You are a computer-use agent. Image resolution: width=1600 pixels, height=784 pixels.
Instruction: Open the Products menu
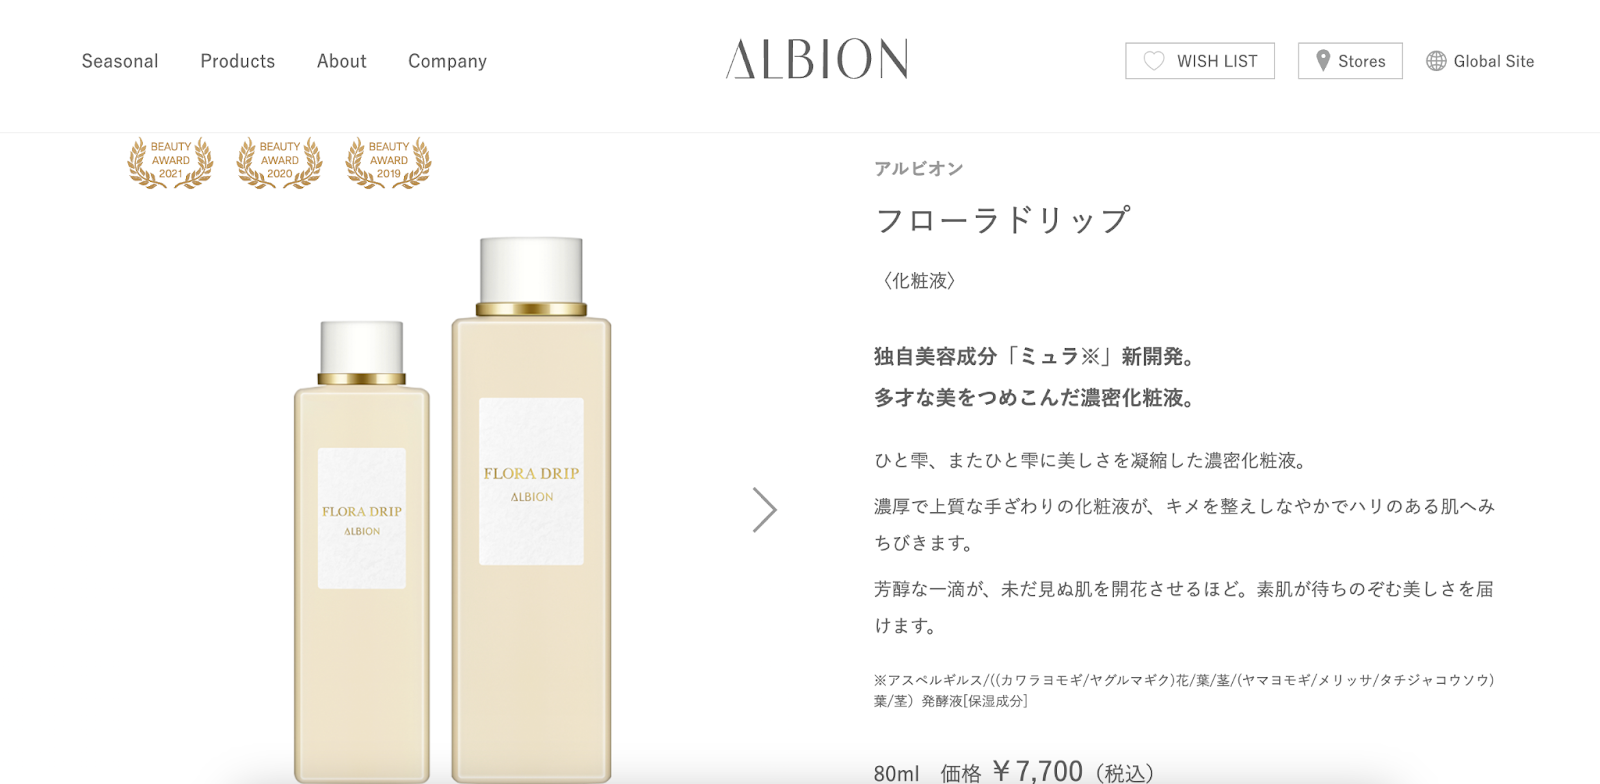(x=237, y=61)
